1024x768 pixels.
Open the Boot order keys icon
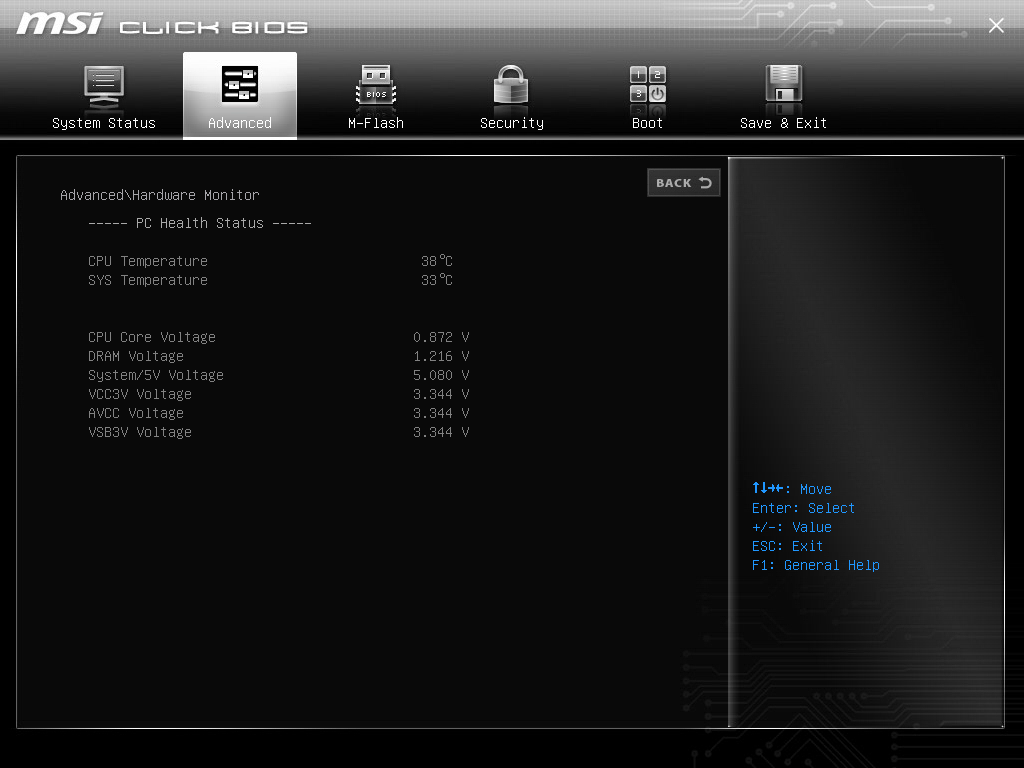tap(648, 86)
